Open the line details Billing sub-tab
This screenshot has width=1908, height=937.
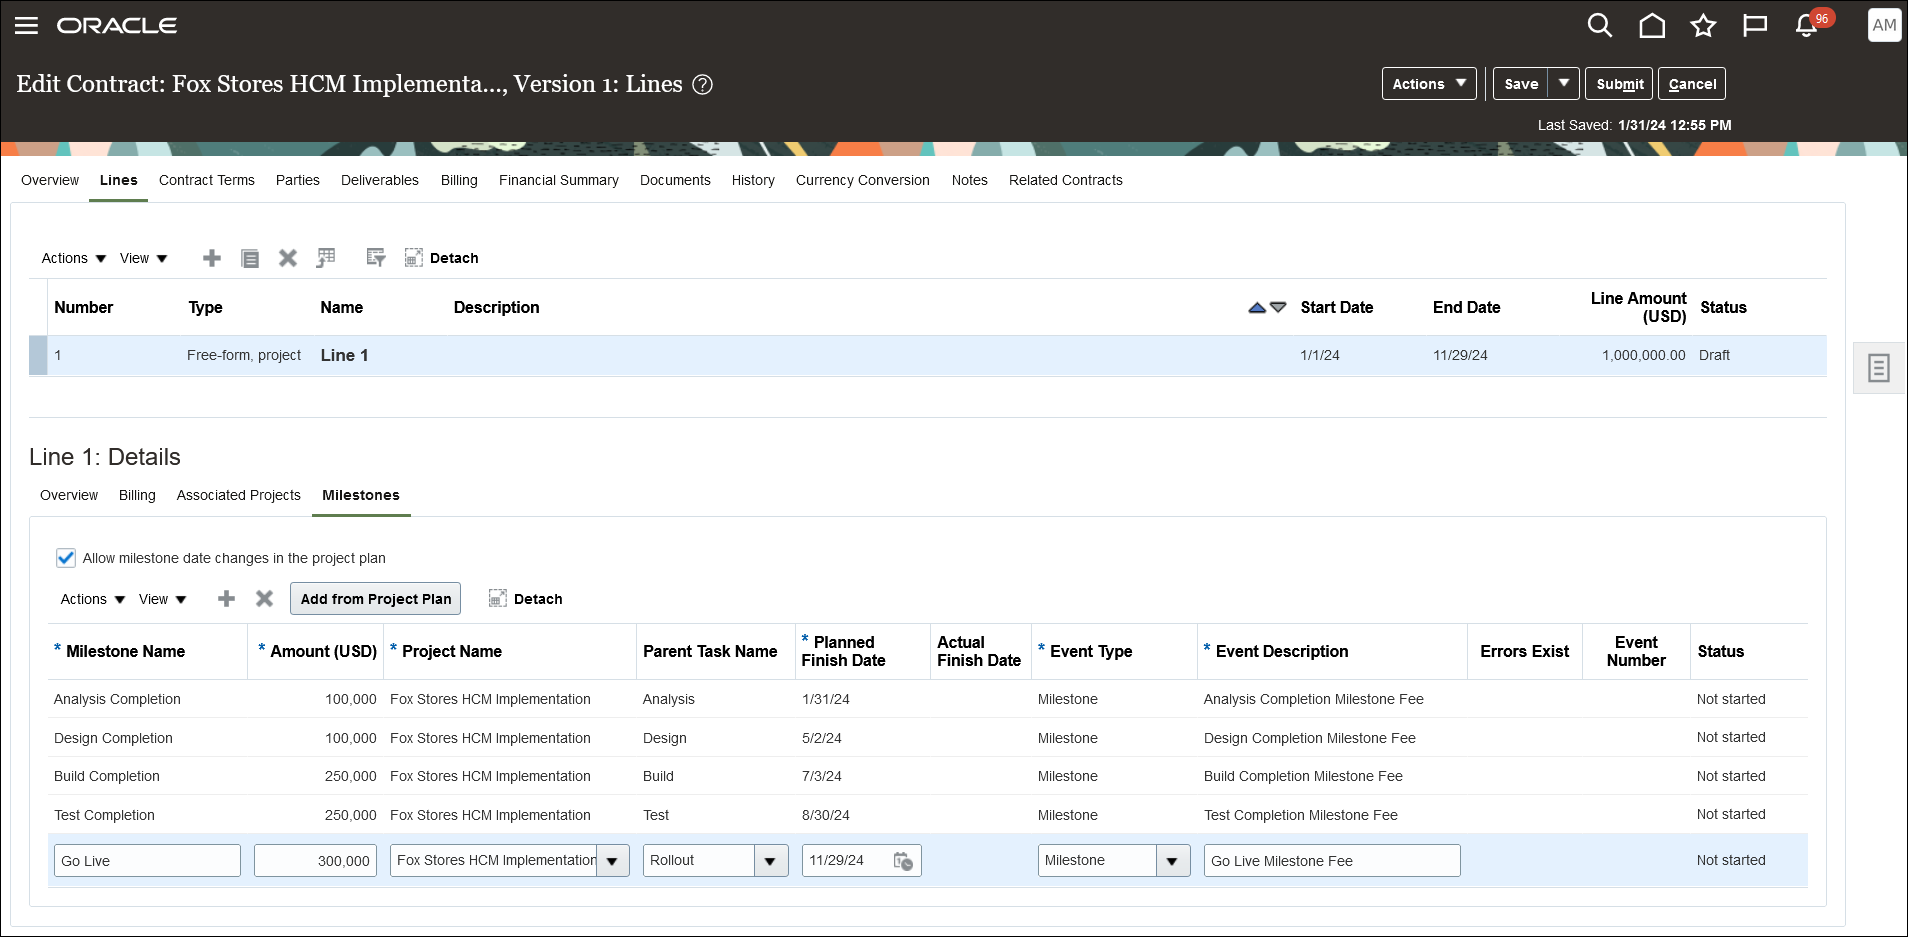pyautogui.click(x=137, y=495)
